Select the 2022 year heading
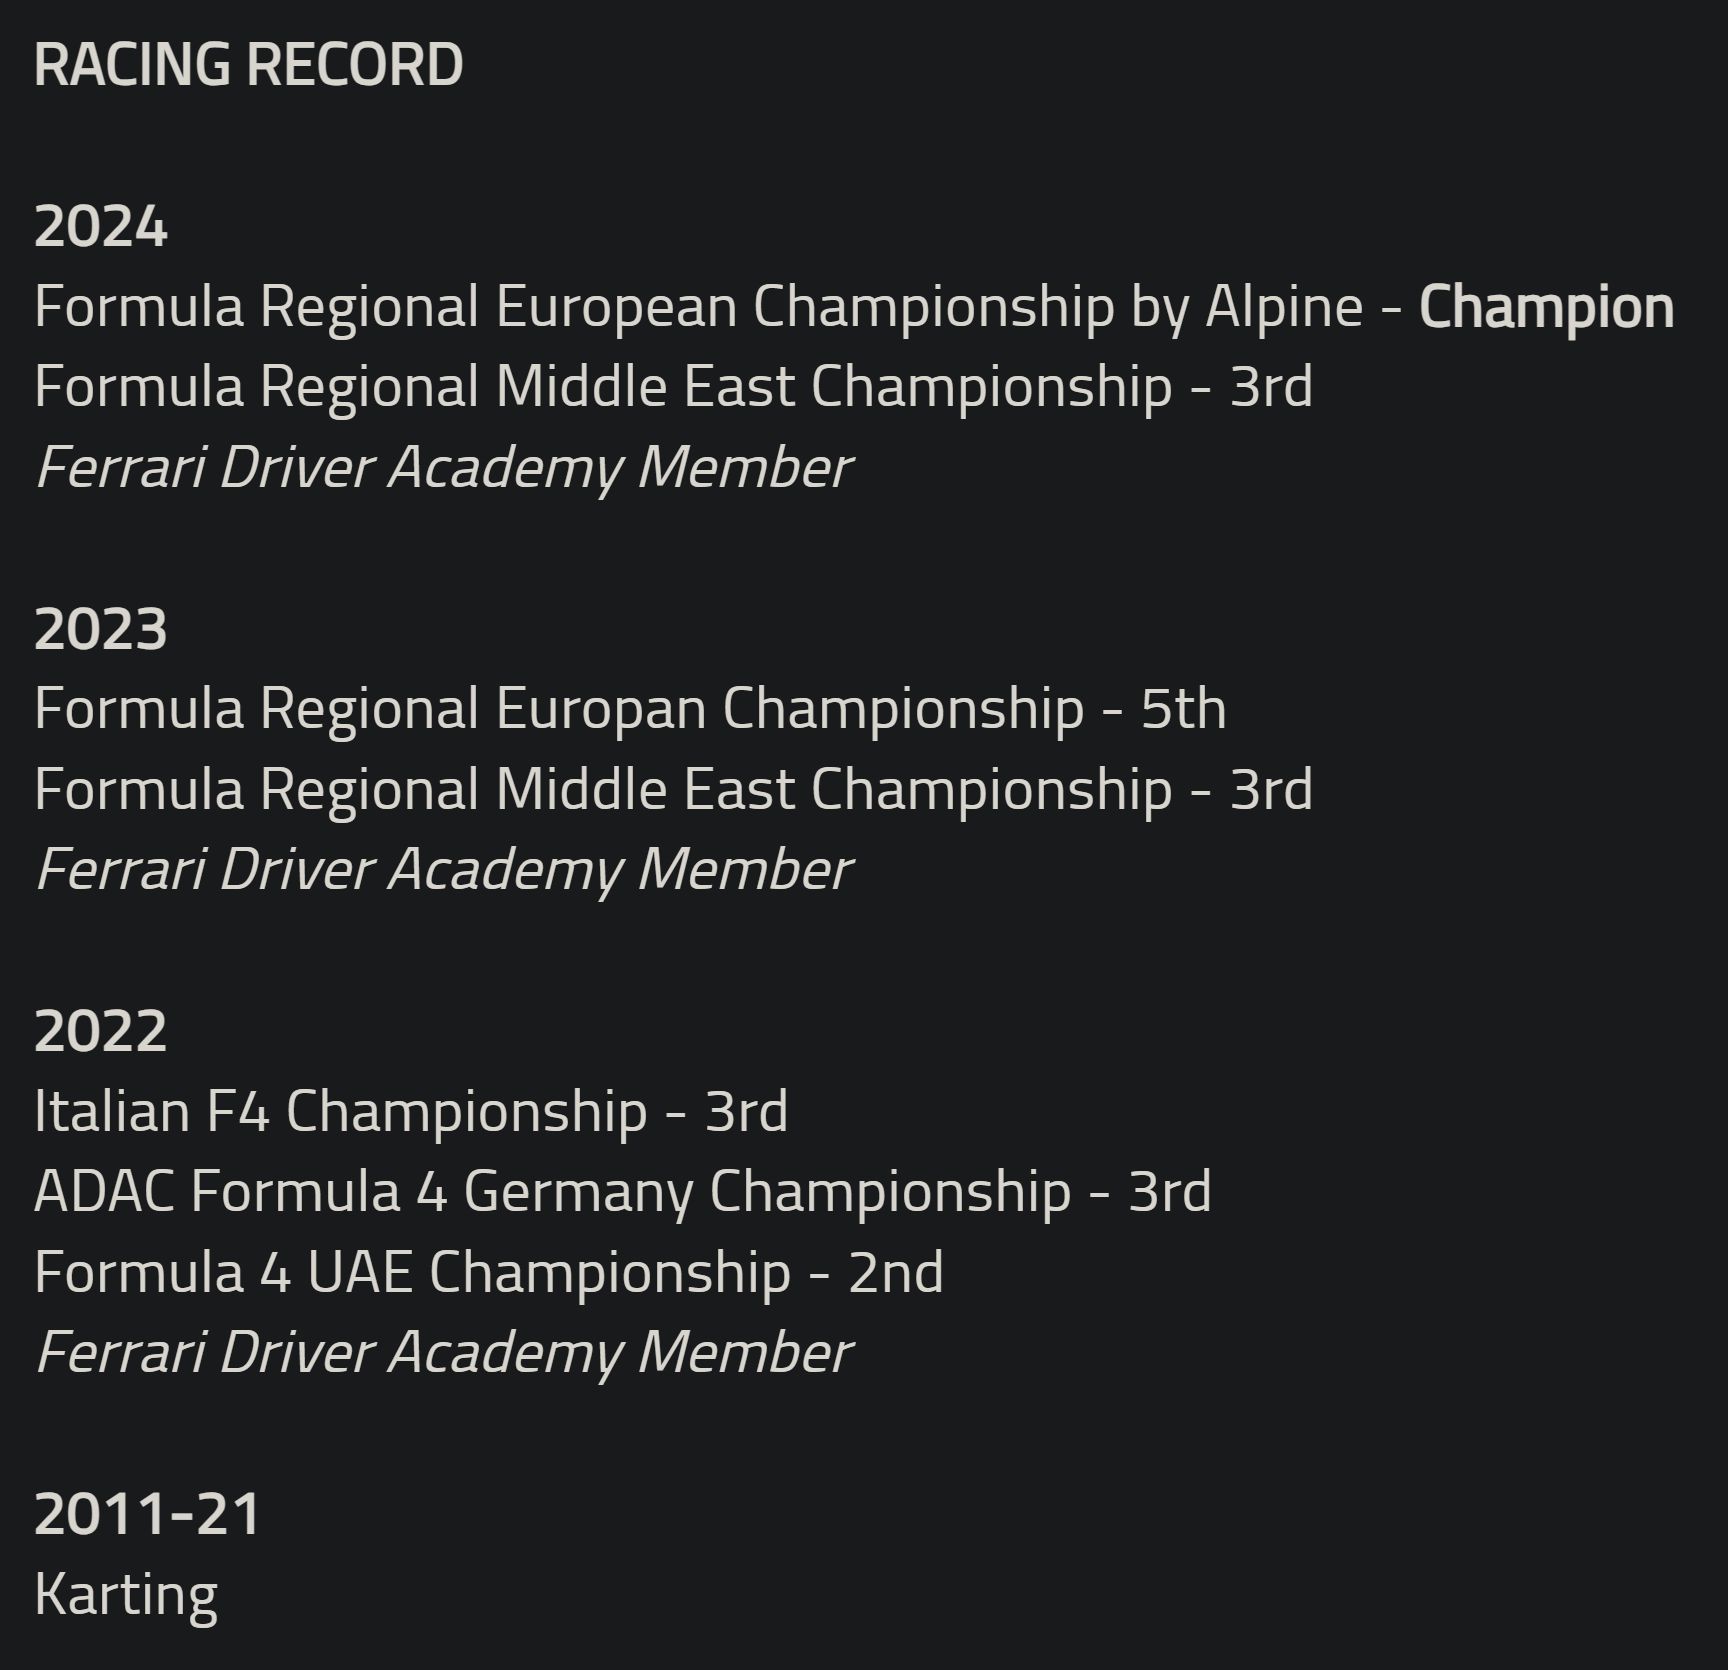The width and height of the screenshot is (1728, 1670). pyautogui.click(x=101, y=1032)
